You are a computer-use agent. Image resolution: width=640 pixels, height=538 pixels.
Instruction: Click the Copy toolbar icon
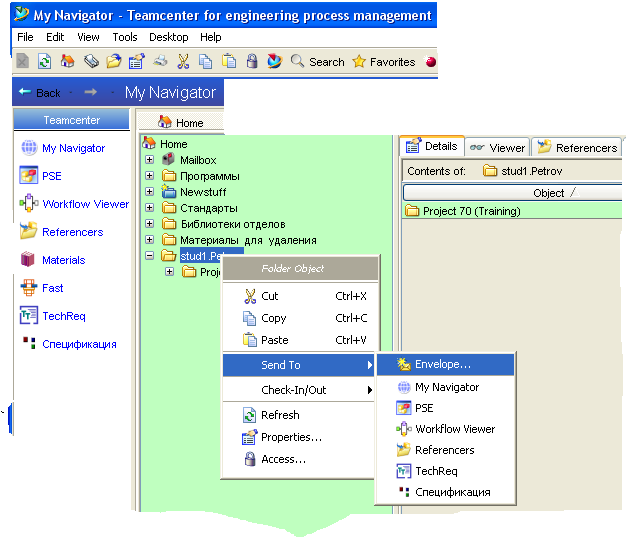point(205,62)
